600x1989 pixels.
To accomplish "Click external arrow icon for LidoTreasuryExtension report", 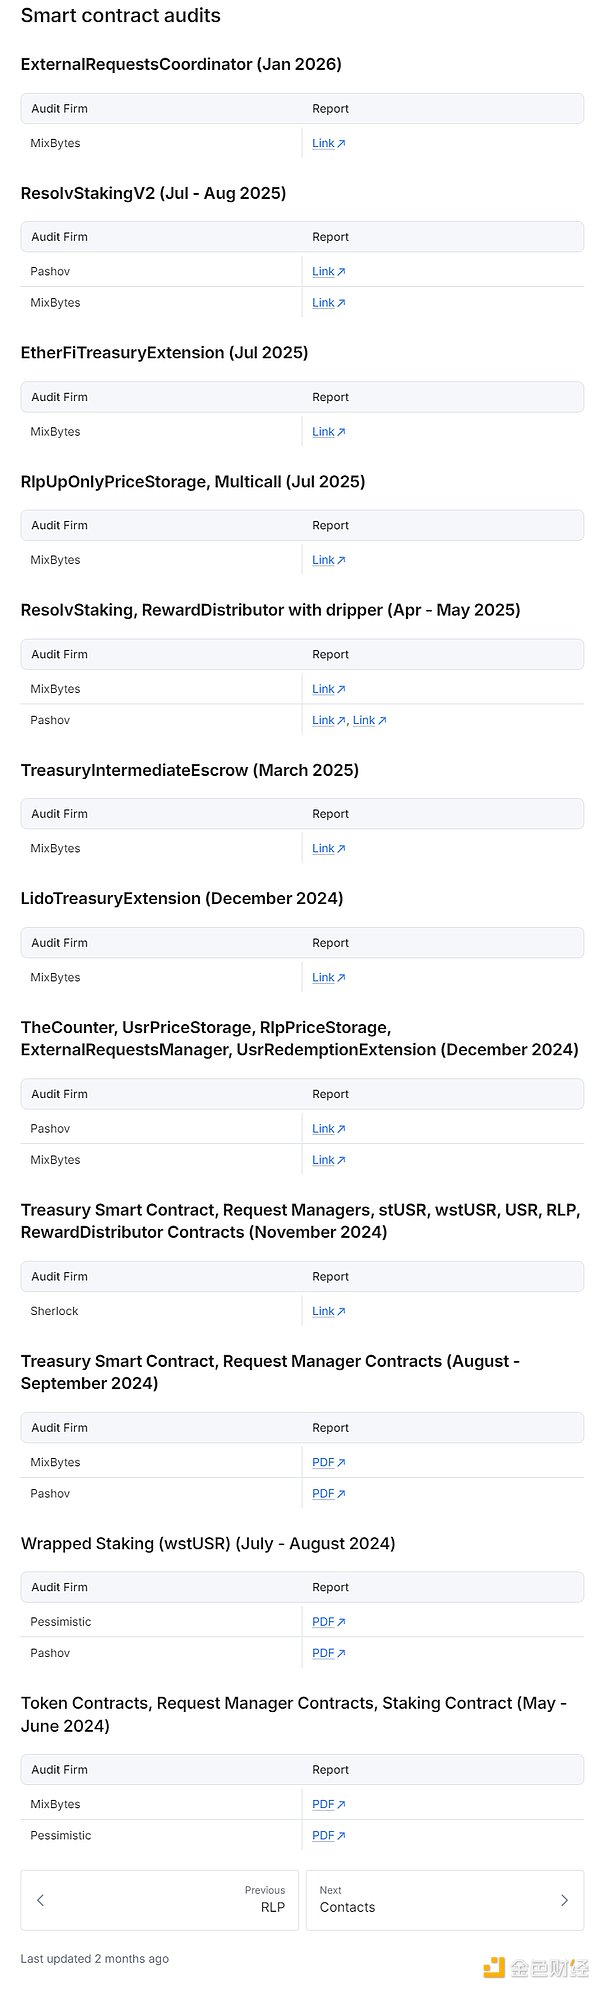I will tap(342, 977).
